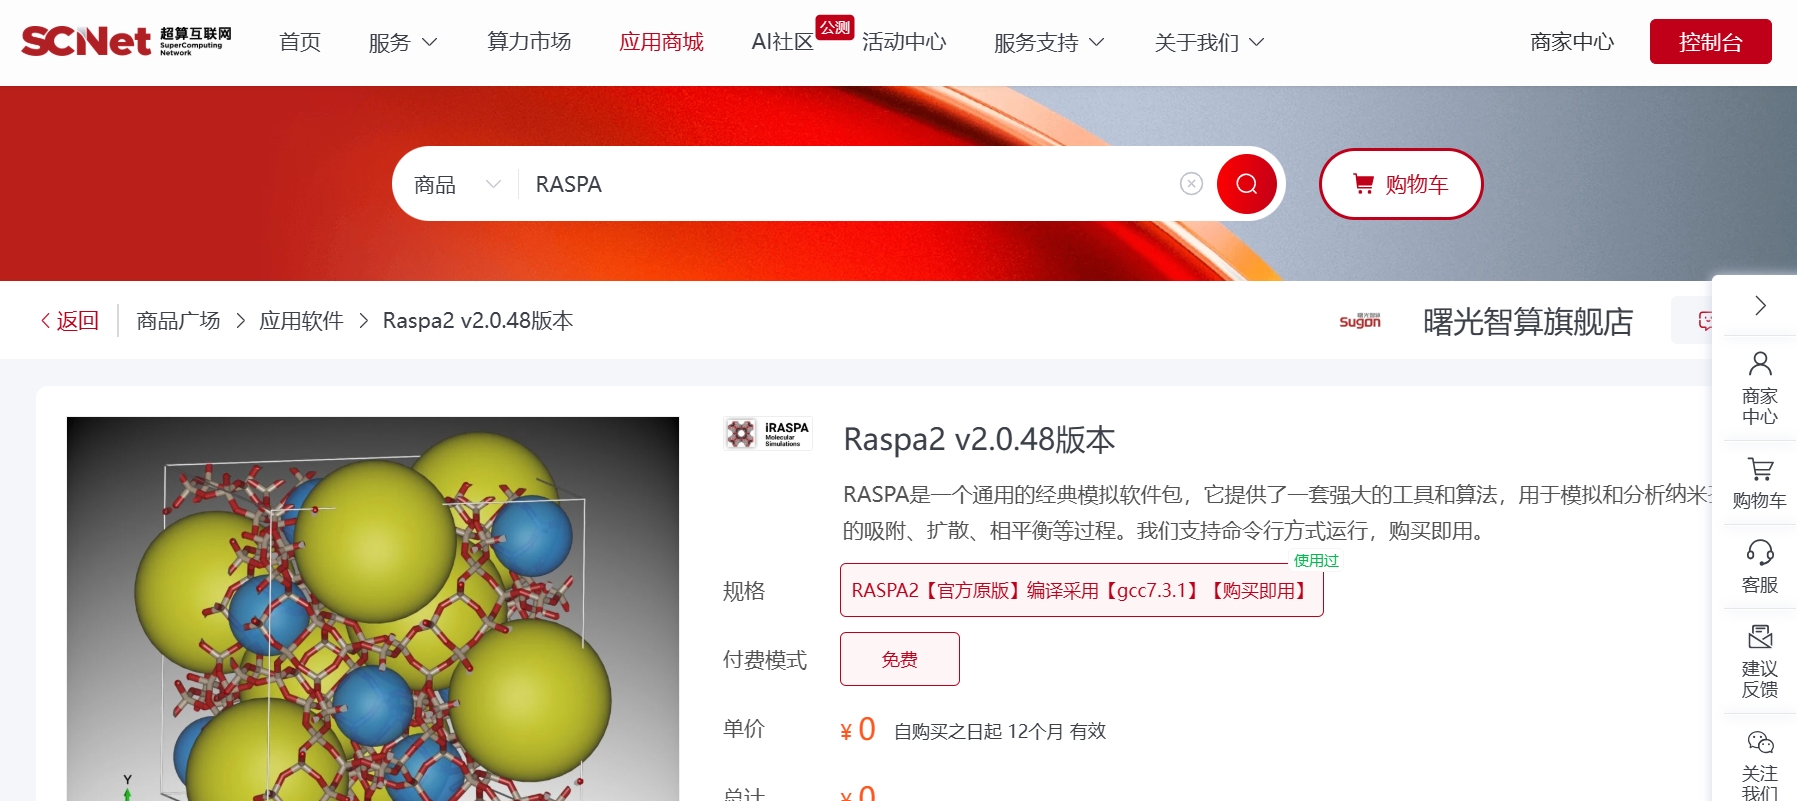Screen dimensions: 1797x801
Task: Open 商家中心 in right sidebar
Action: click(1759, 388)
